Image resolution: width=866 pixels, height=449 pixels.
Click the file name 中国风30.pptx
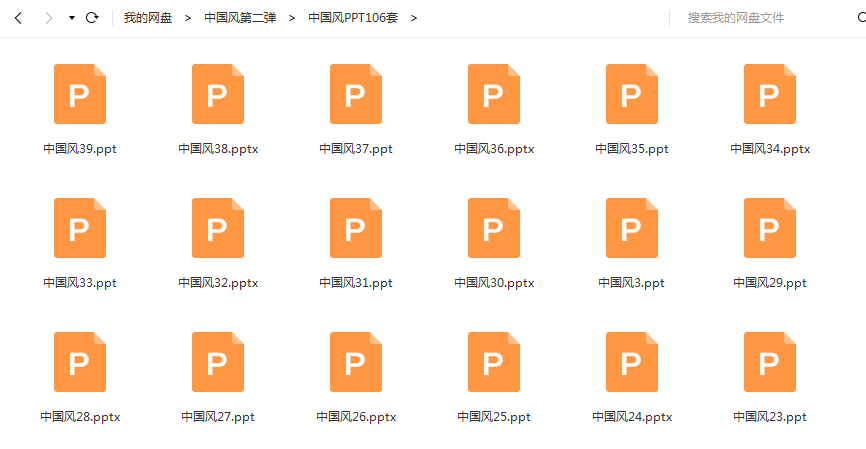[494, 283]
